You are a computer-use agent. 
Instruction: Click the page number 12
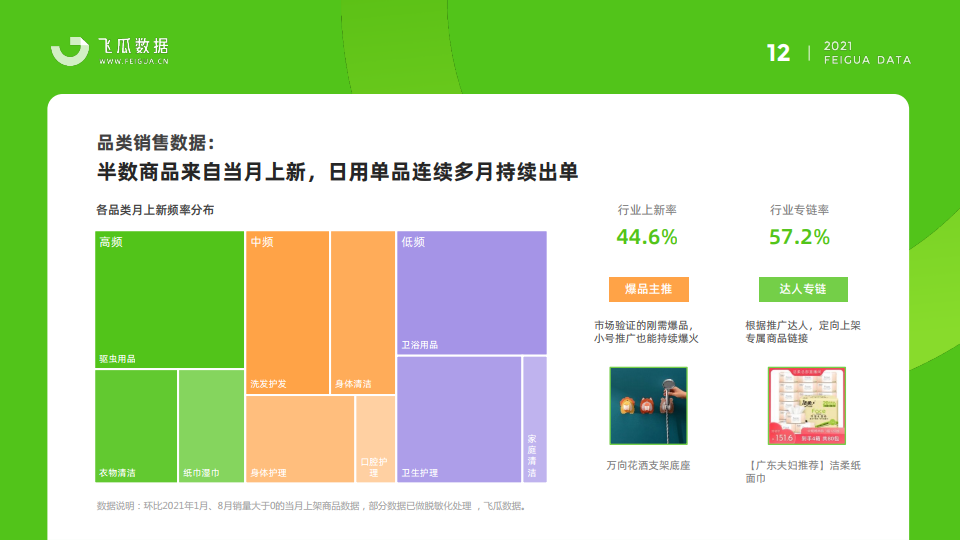(778, 53)
